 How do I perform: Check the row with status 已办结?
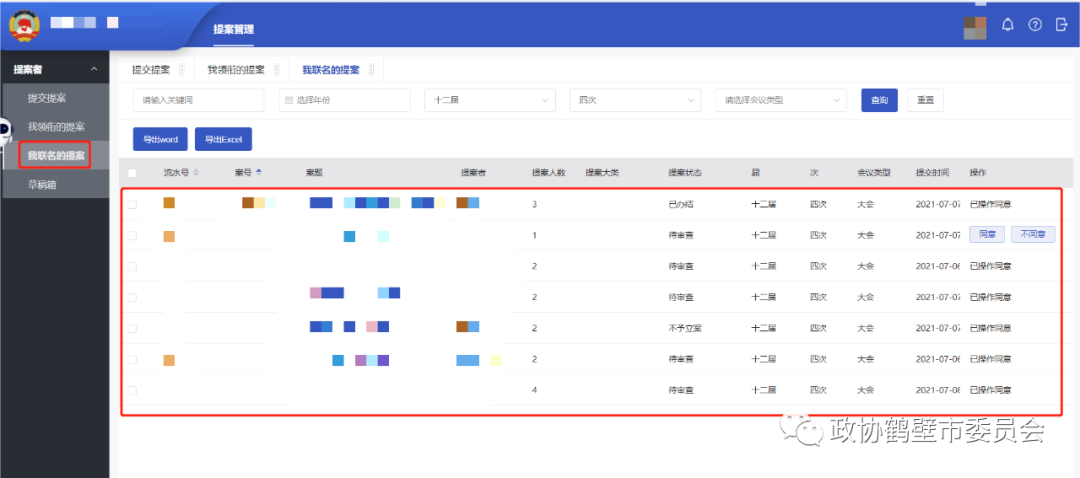132,205
